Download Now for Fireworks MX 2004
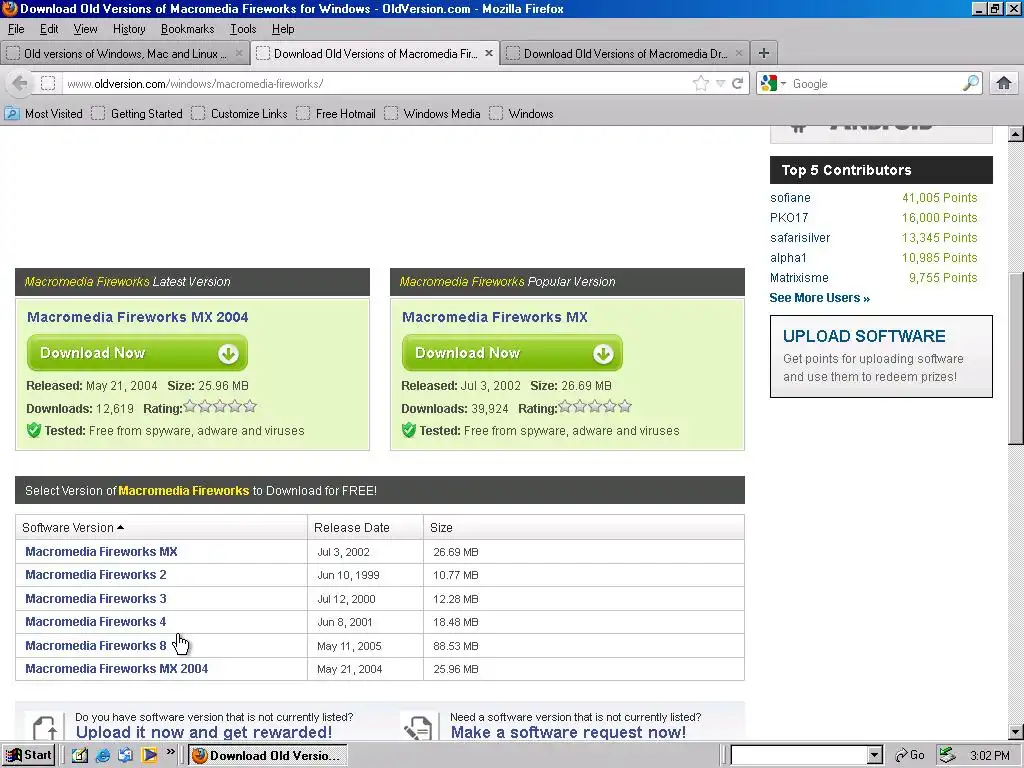 pos(137,353)
